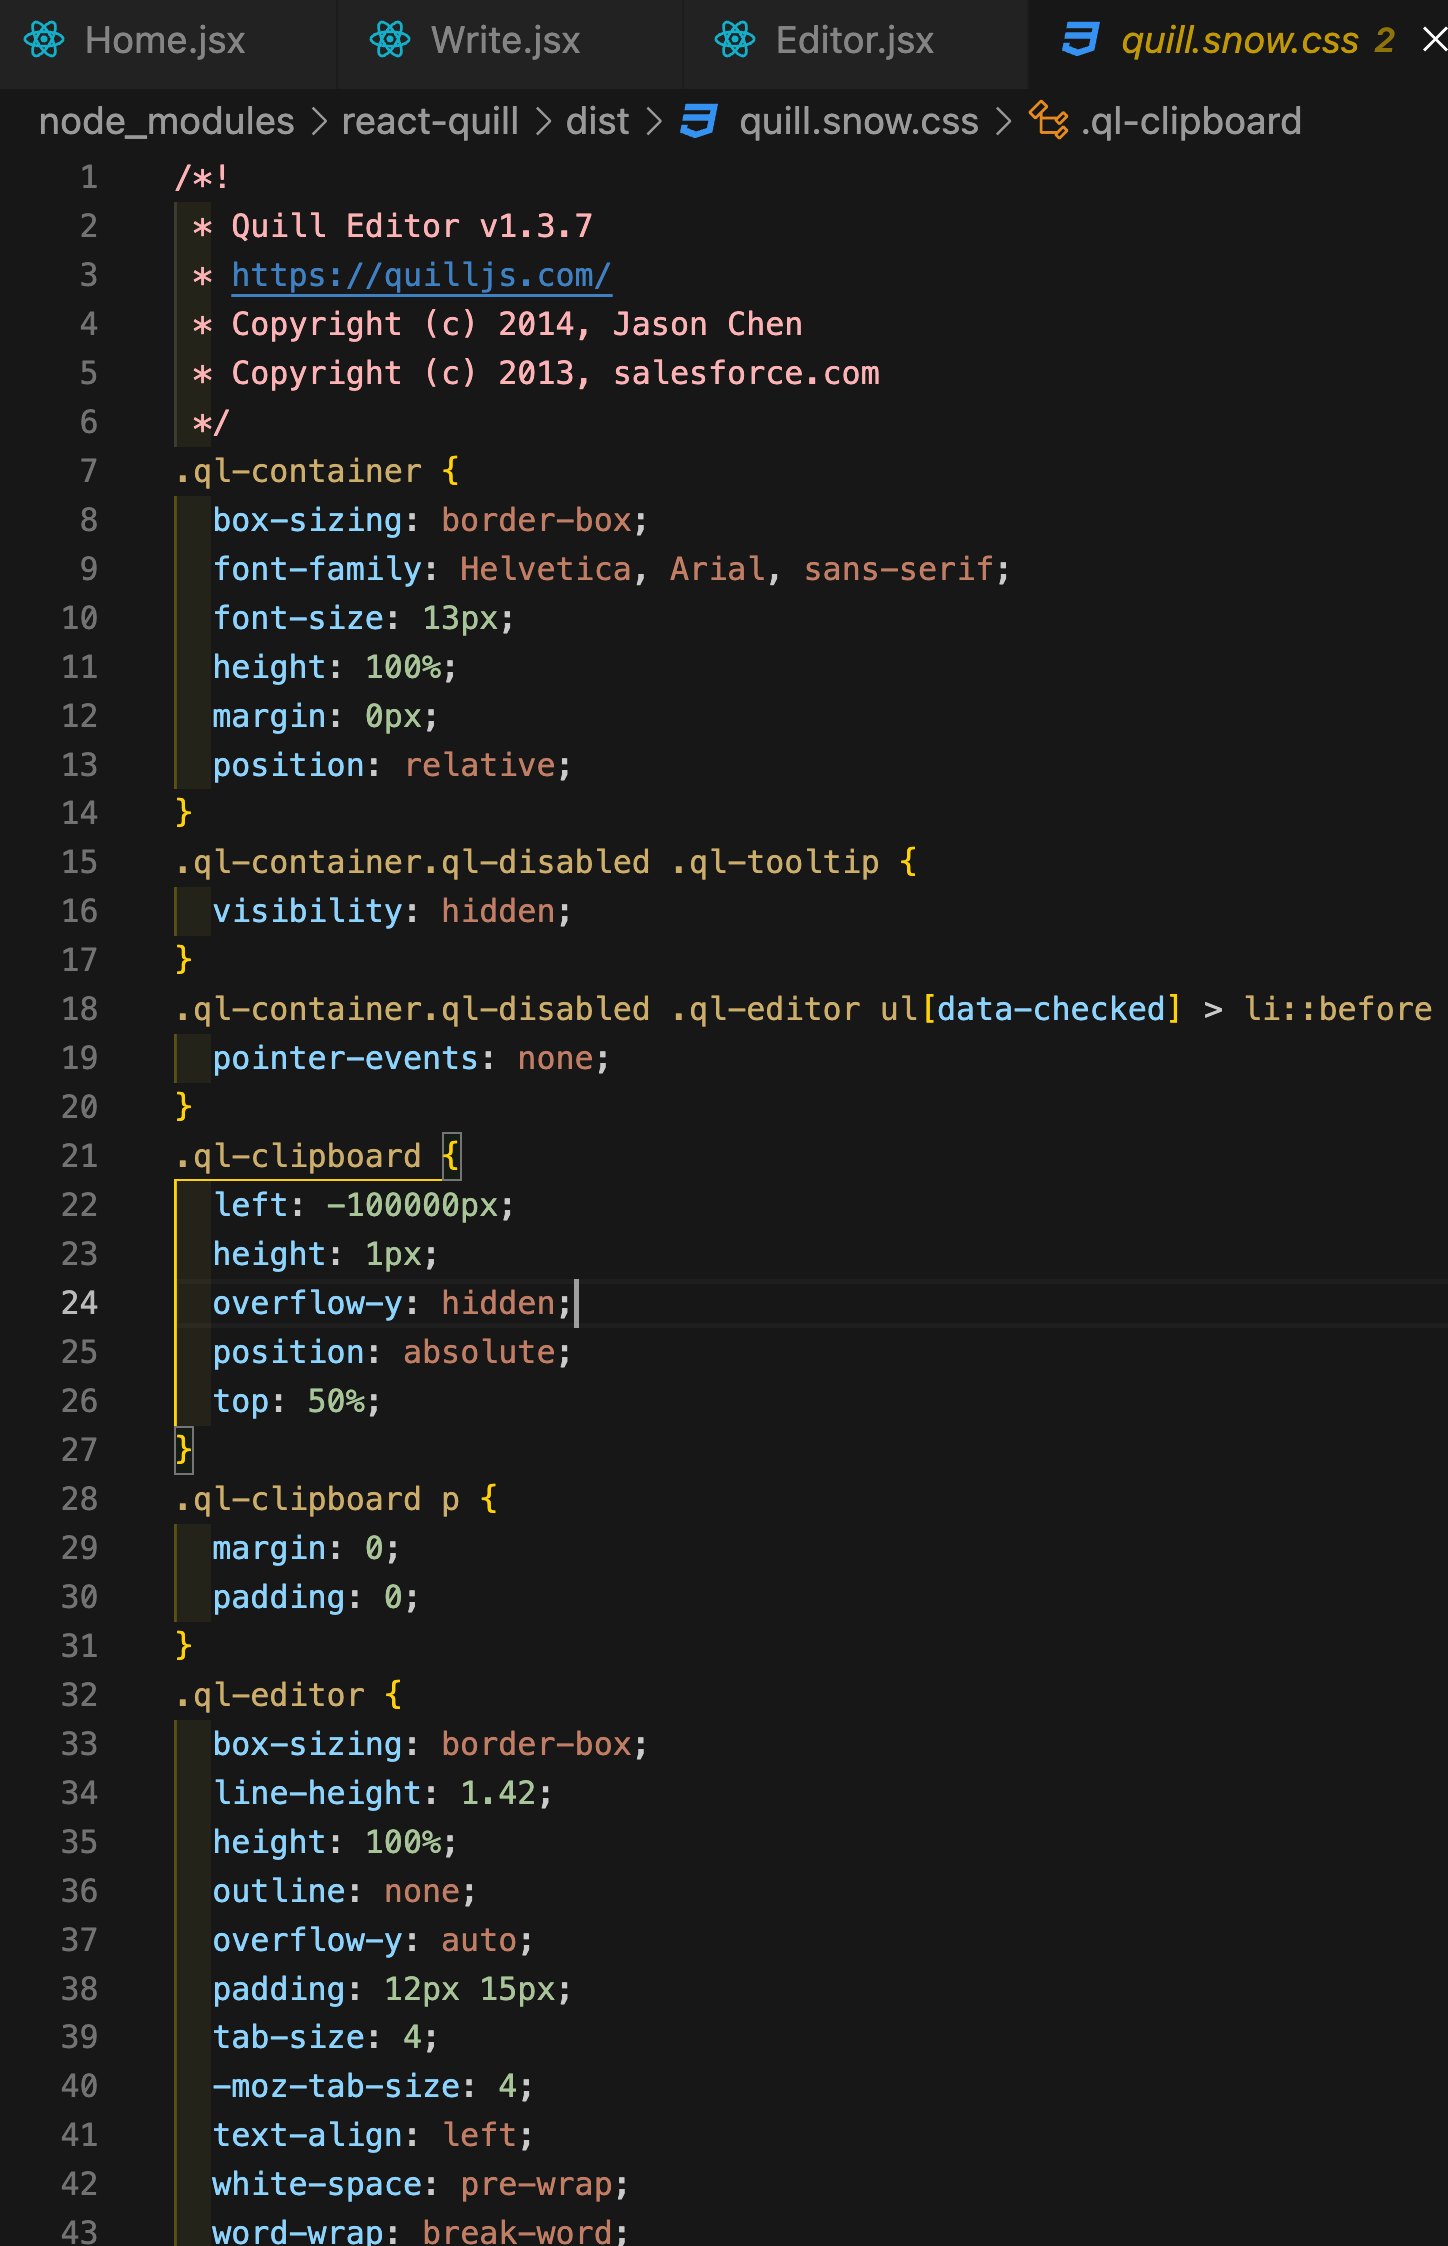Close the quill.snow.css tab
This screenshot has width=1448, height=2246.
tap(1435, 40)
